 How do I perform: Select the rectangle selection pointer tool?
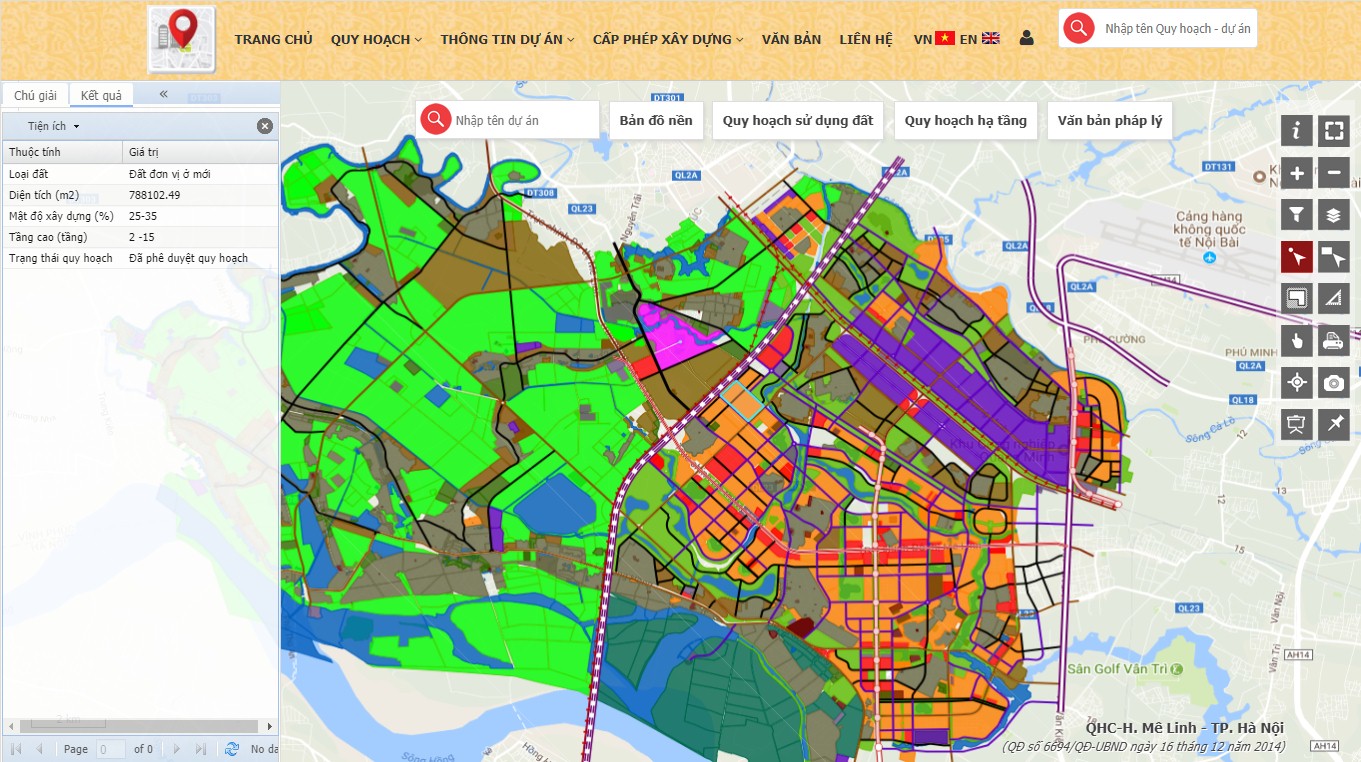tap(1334, 257)
